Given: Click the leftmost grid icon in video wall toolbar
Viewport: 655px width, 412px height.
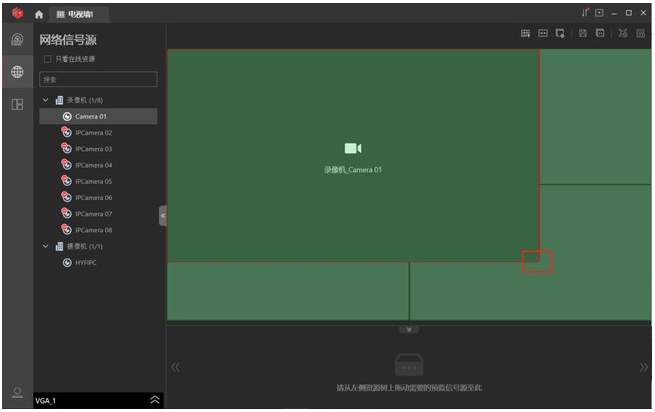Looking at the screenshot, I should (525, 34).
